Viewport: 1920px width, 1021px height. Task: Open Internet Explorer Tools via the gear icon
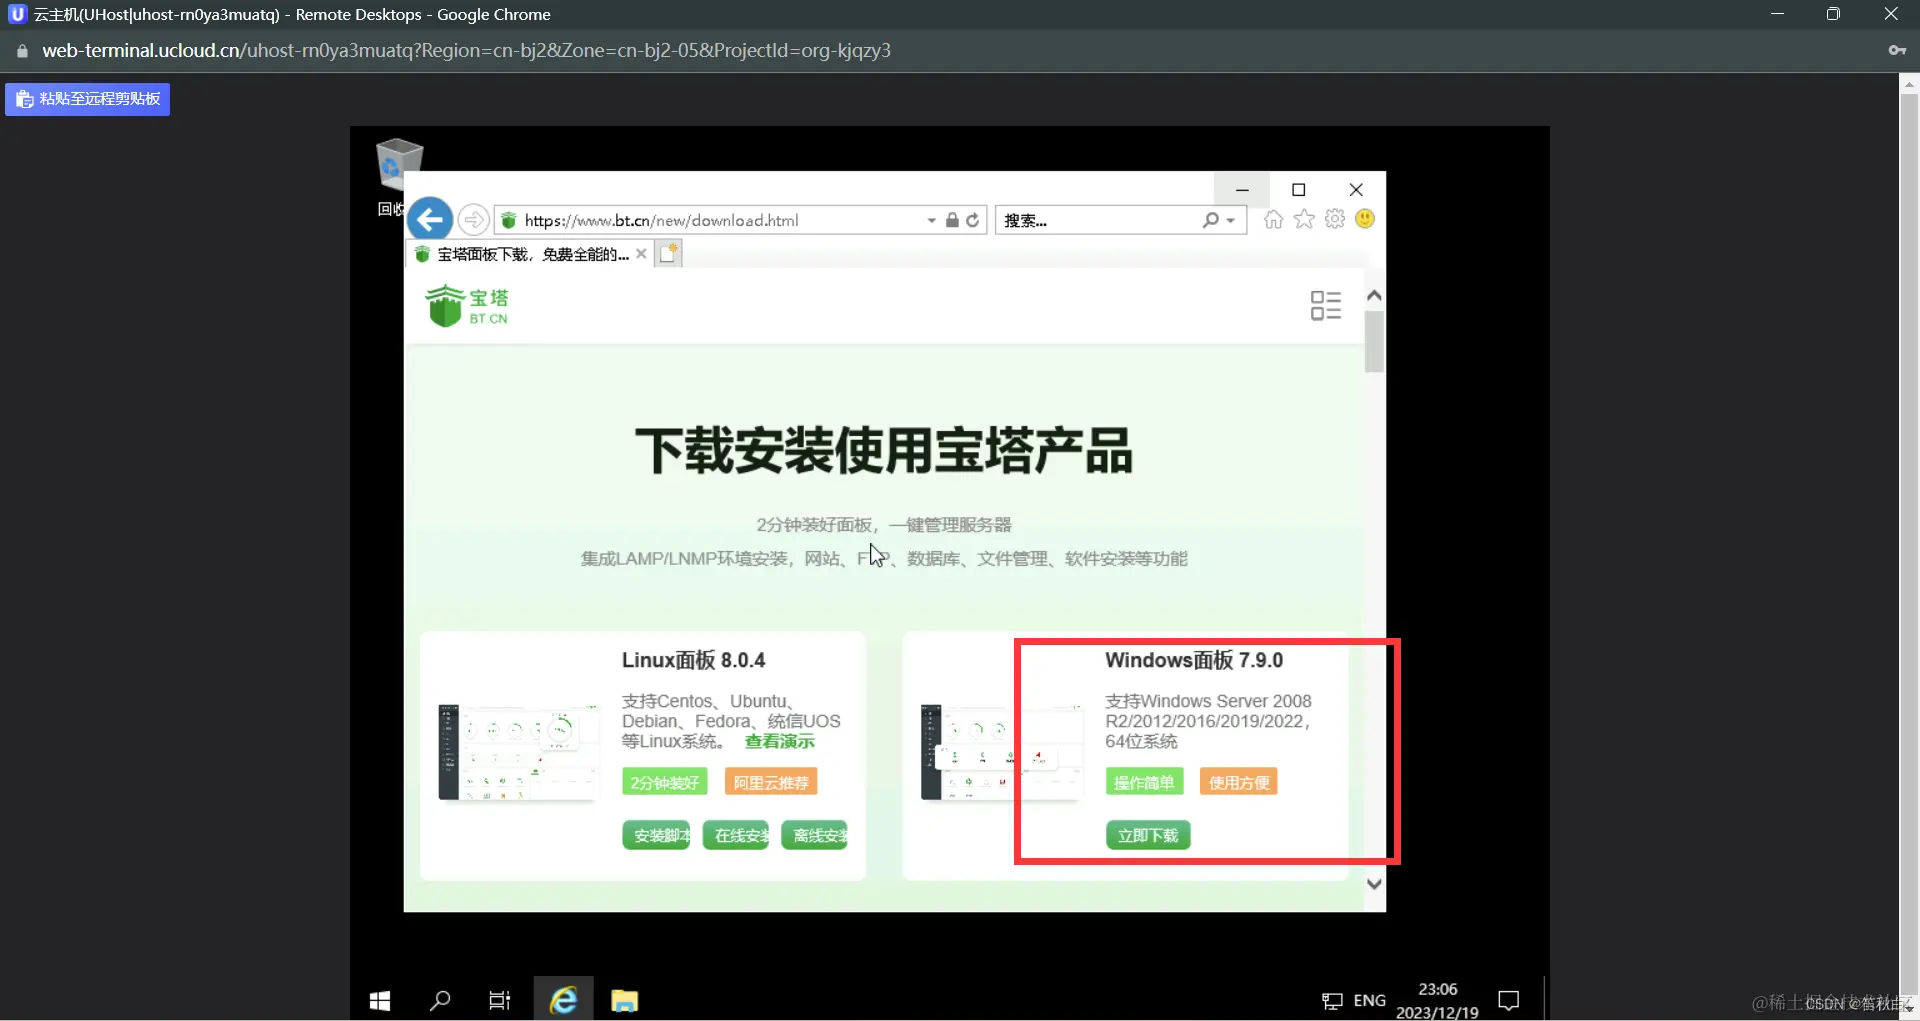pyautogui.click(x=1334, y=219)
